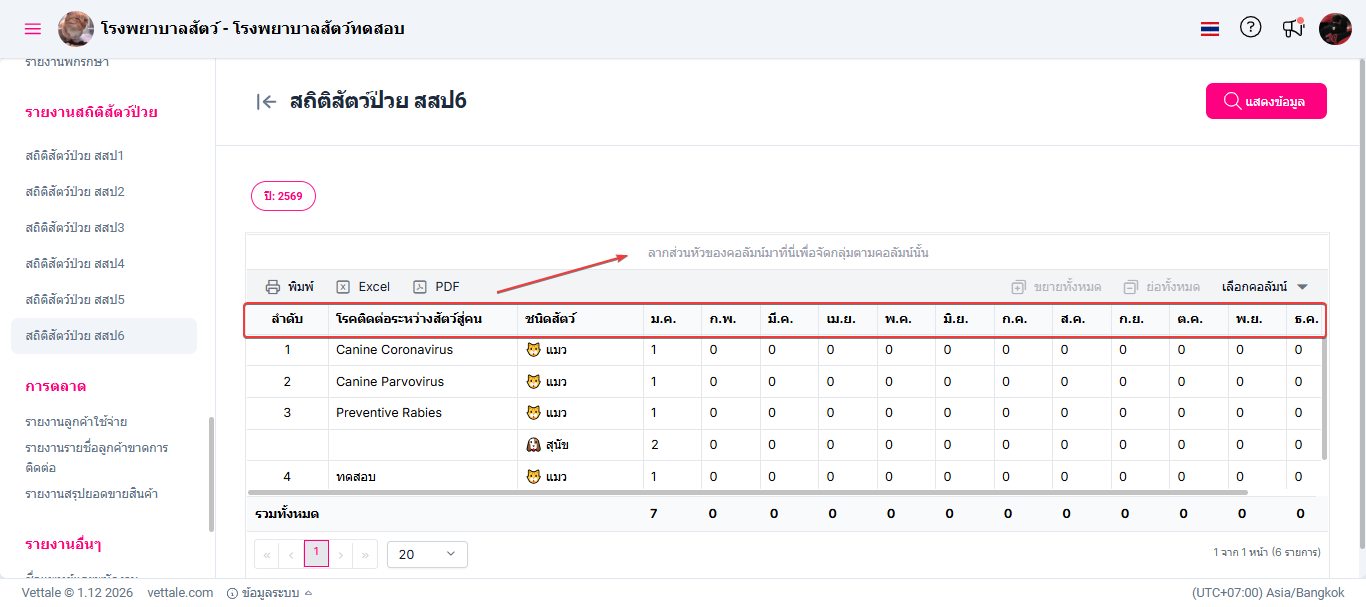Open รายงานรายชื่อลูกค้าขาดการติดต่อ report

(96, 458)
